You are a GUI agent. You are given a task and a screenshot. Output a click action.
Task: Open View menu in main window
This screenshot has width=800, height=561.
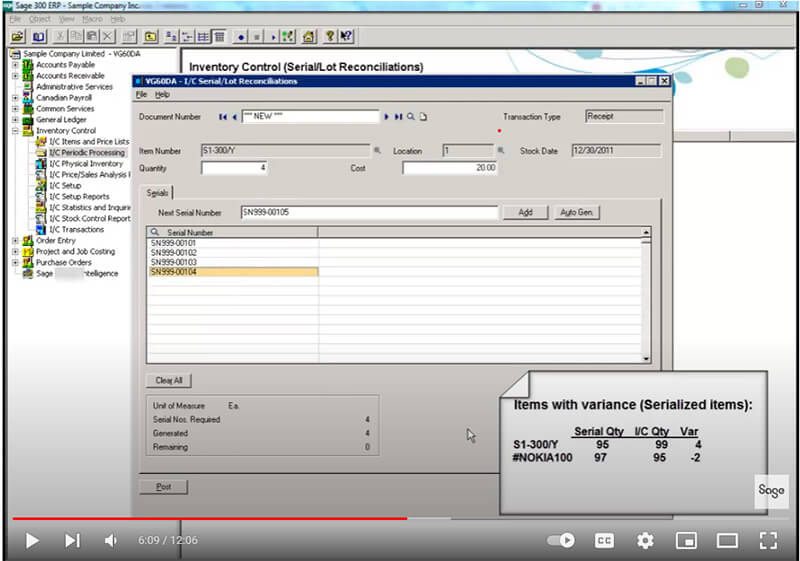[66, 19]
